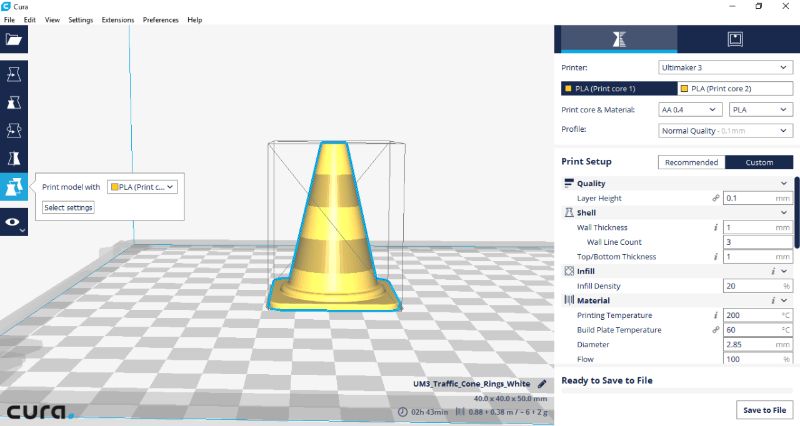Select the Rotate tool
This screenshot has width=800, height=426.
click(14, 131)
